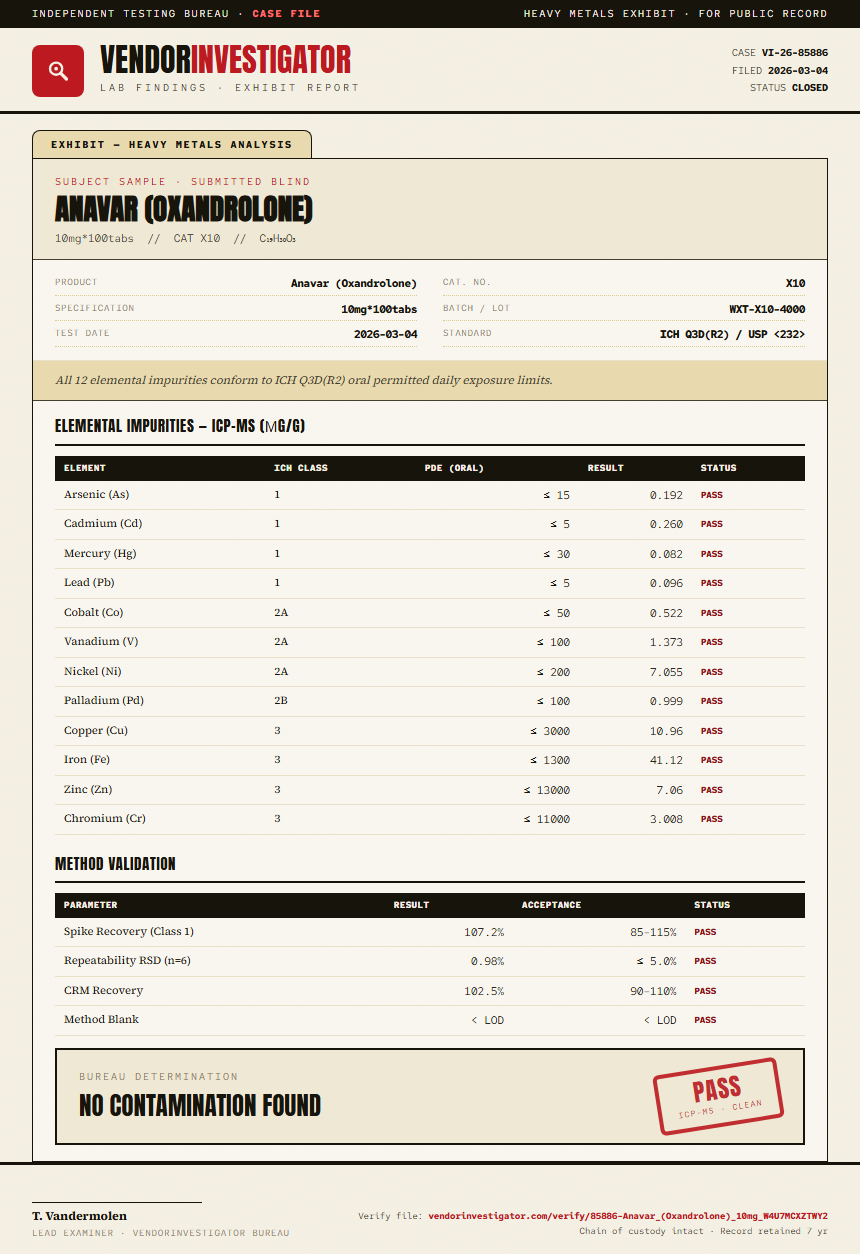
Task: Click the ICH Q3D(R2) / USP <232> standard value
Action: click(x=733, y=334)
